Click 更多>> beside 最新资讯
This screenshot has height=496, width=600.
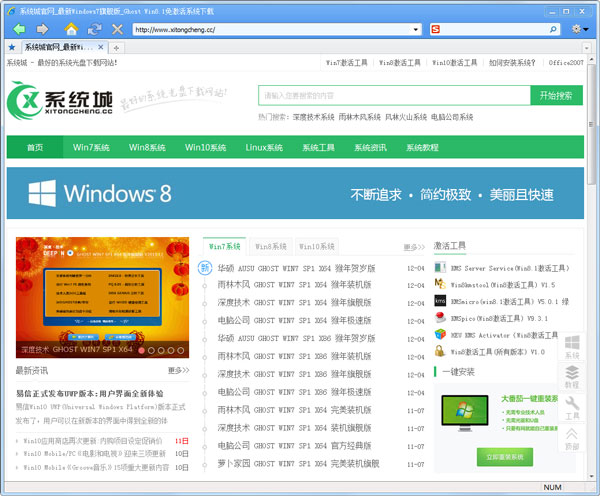point(178,370)
